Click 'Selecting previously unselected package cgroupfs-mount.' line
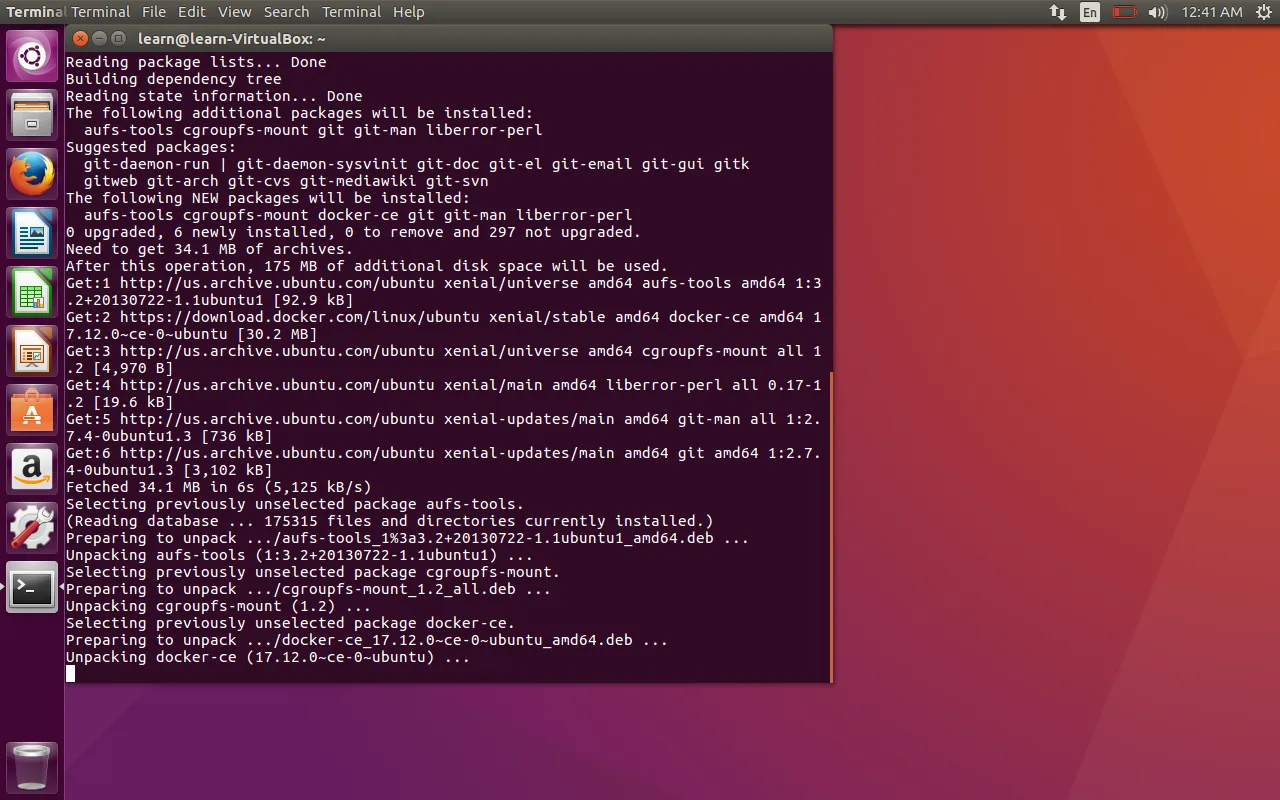The height and width of the screenshot is (800, 1280). tap(313, 572)
